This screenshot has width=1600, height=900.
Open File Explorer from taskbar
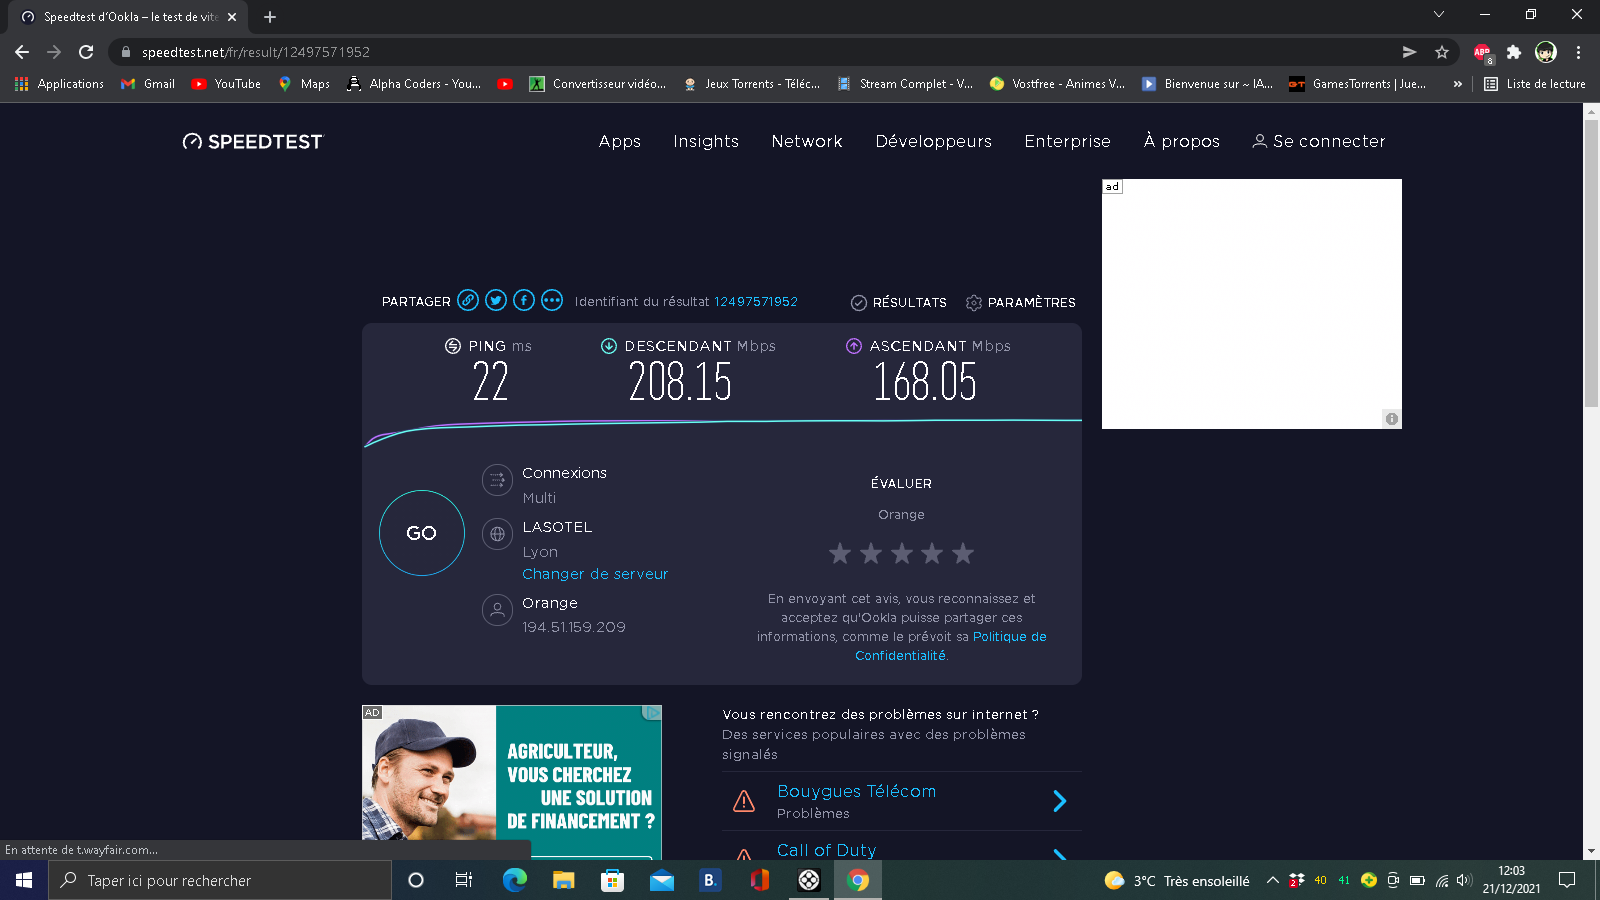point(564,880)
